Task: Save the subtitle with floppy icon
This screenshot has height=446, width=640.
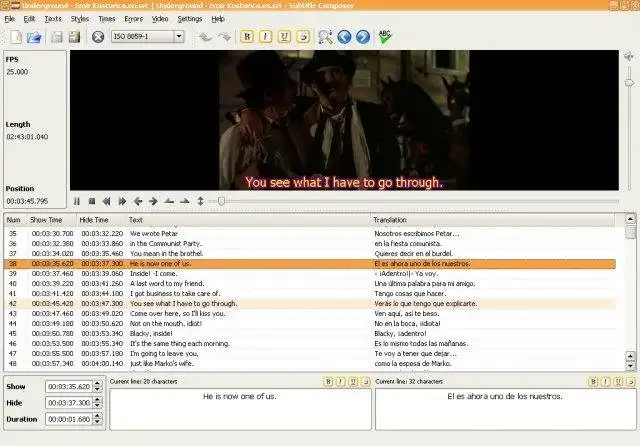Action: 56,37
